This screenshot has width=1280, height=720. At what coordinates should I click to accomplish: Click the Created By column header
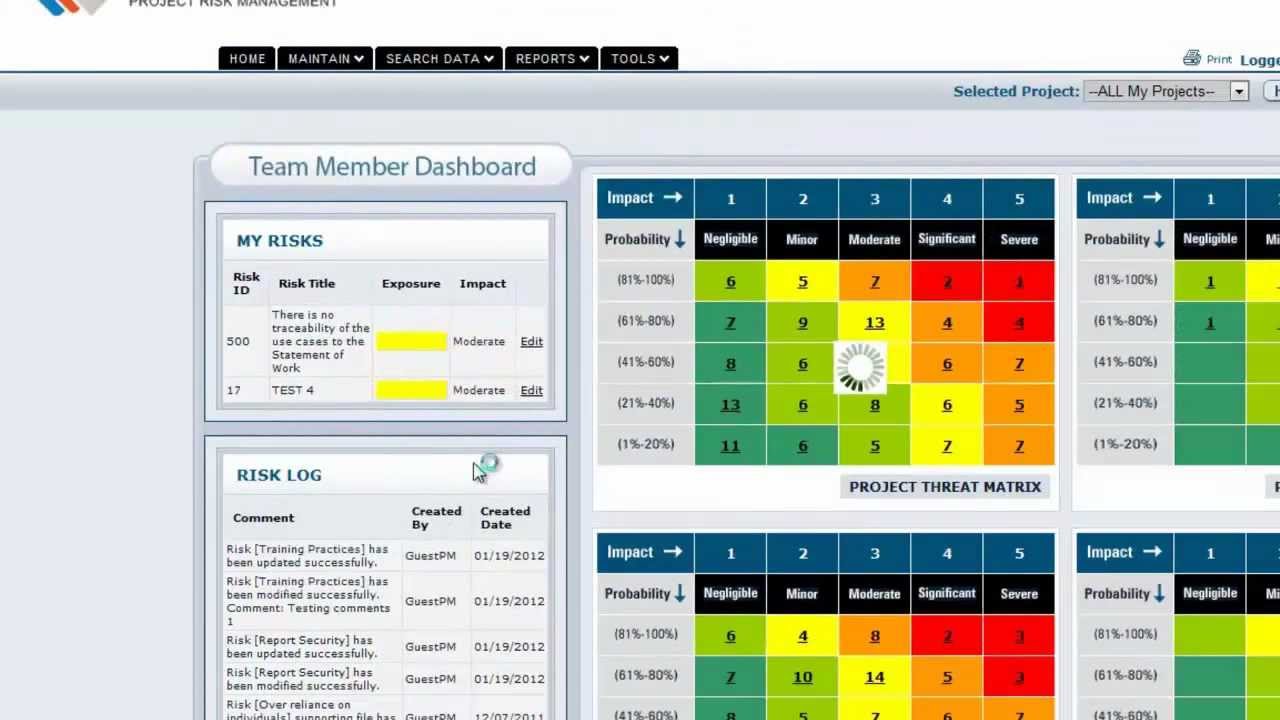[x=436, y=517]
